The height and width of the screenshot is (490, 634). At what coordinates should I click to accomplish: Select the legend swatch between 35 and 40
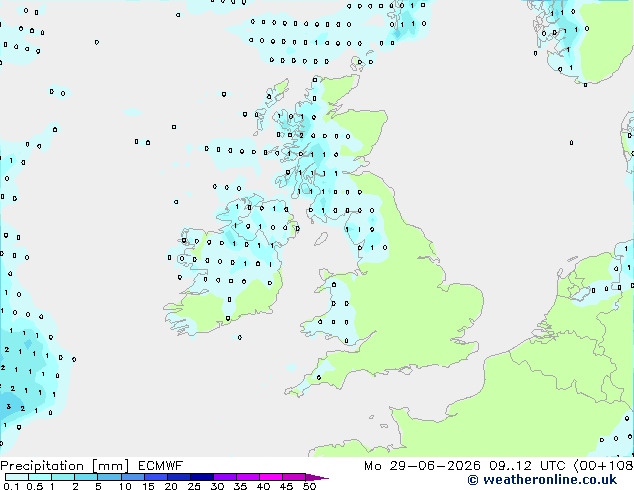(x=248, y=477)
